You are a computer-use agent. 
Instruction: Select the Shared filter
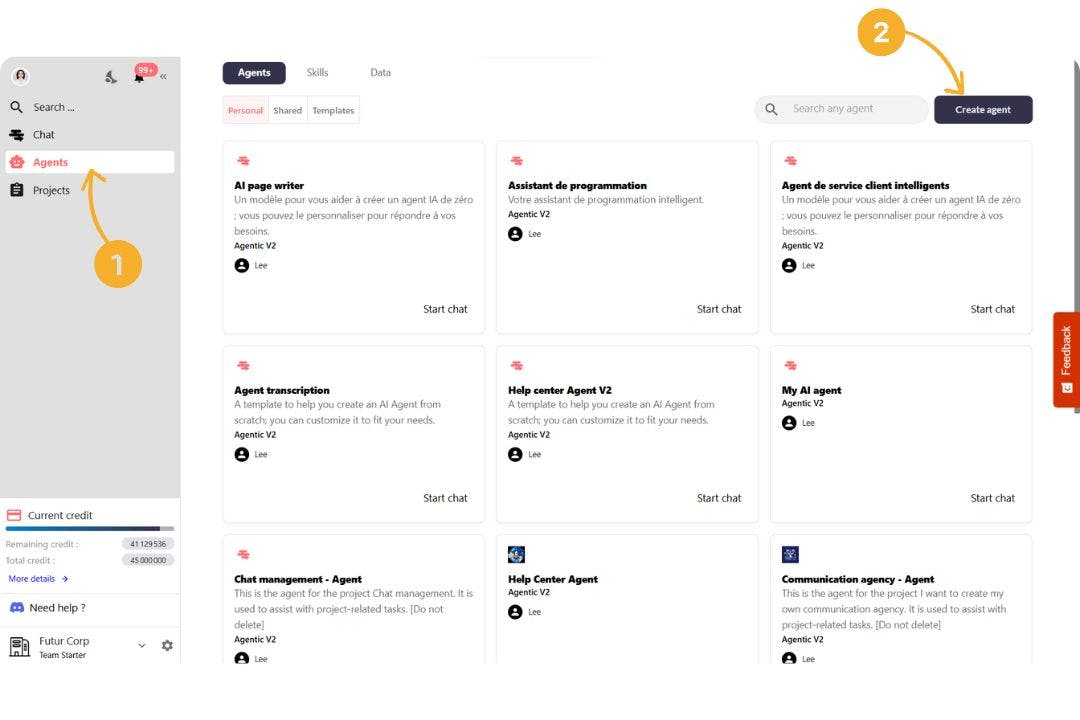click(x=287, y=111)
